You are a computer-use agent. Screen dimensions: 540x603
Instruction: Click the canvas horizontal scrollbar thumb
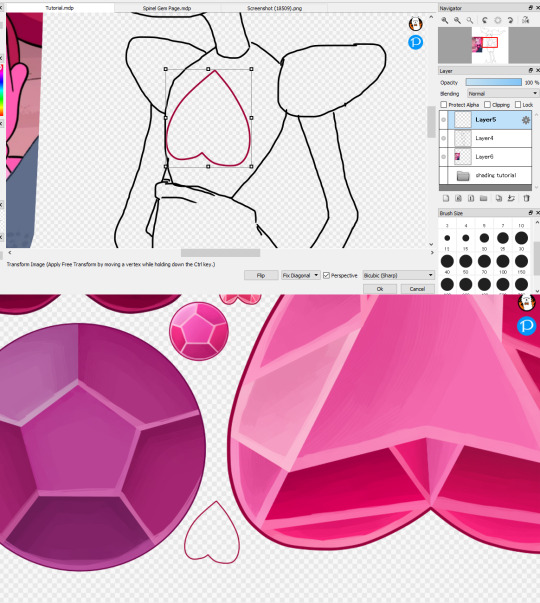tap(220, 253)
